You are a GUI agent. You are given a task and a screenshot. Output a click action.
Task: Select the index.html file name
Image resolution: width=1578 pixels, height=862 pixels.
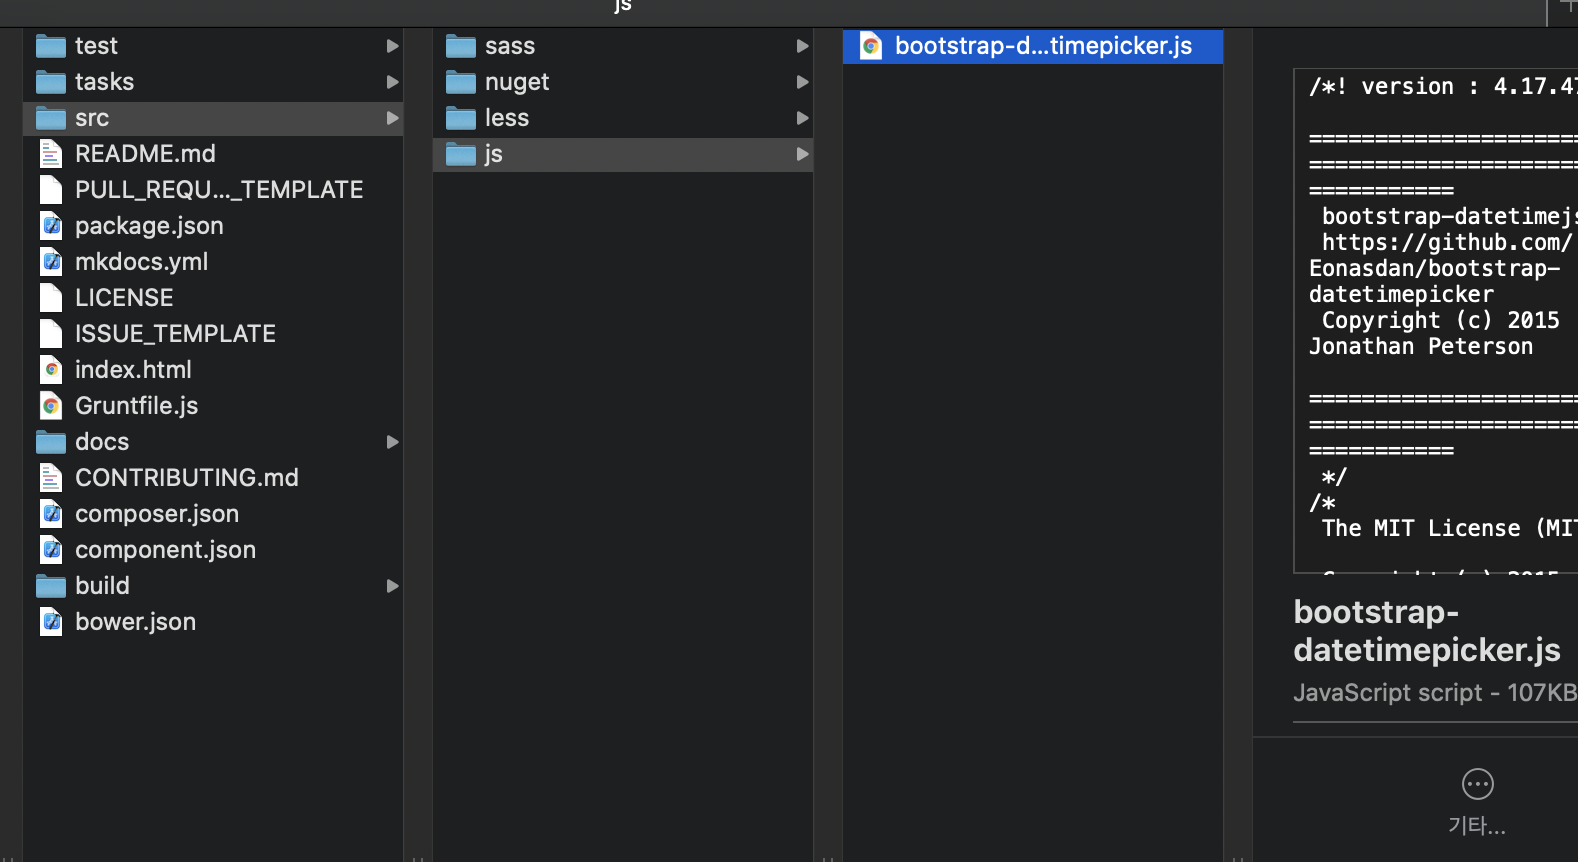point(133,370)
